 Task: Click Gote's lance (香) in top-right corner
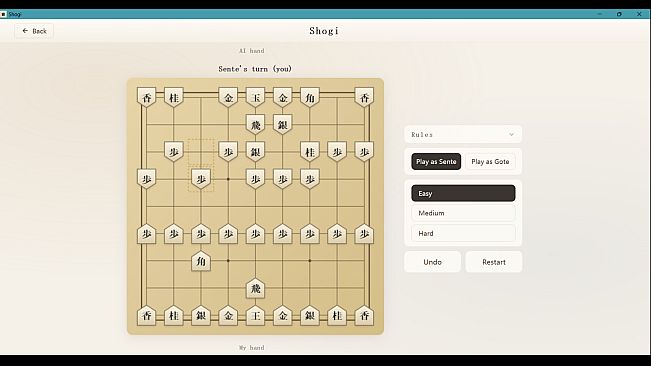(x=364, y=98)
